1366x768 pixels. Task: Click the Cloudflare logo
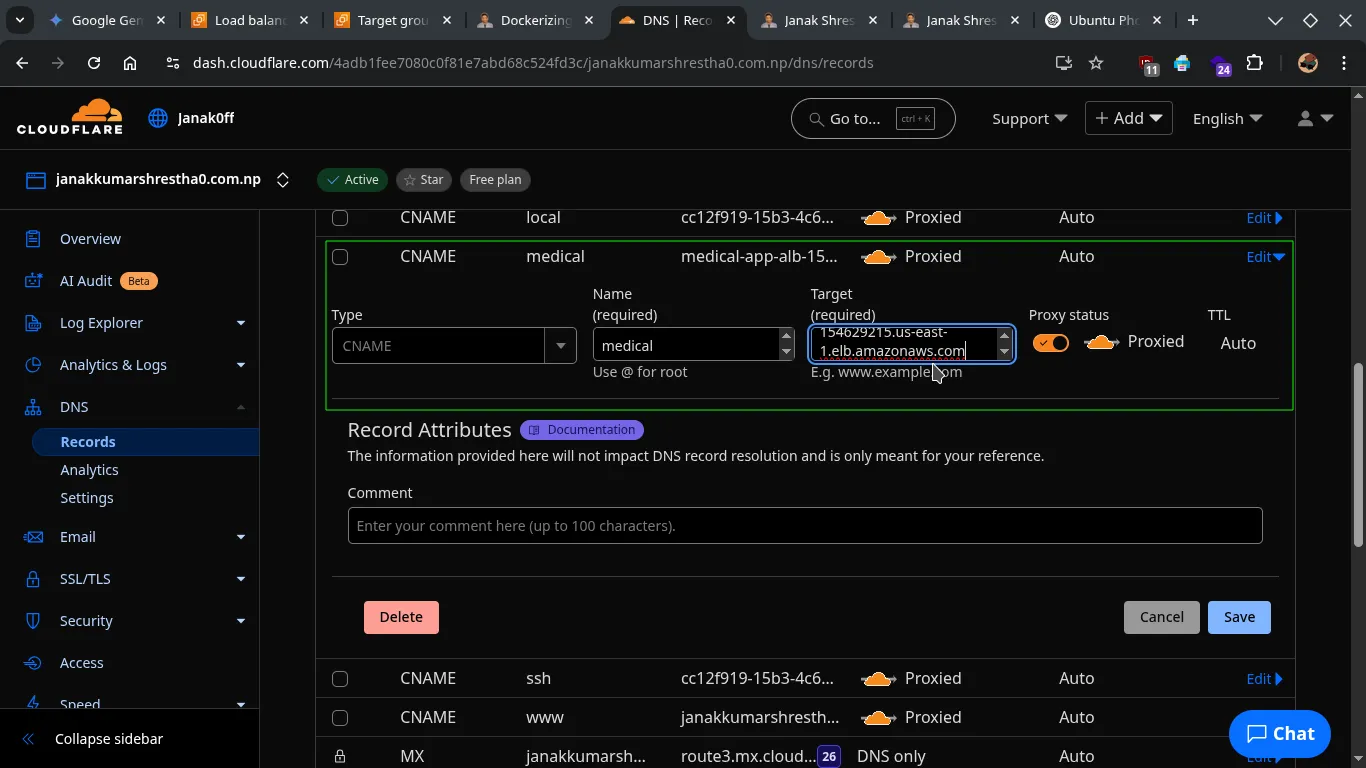pyautogui.click(x=70, y=117)
